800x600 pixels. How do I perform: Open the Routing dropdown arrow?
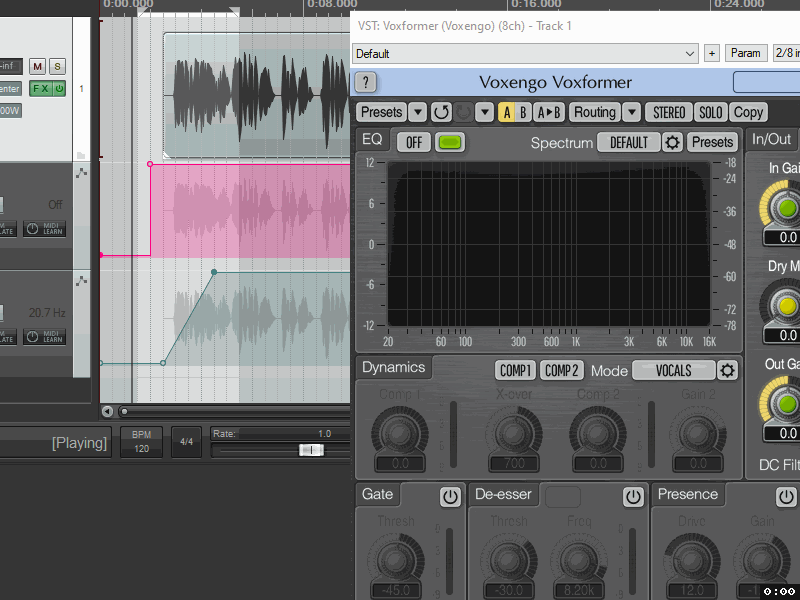tap(632, 112)
